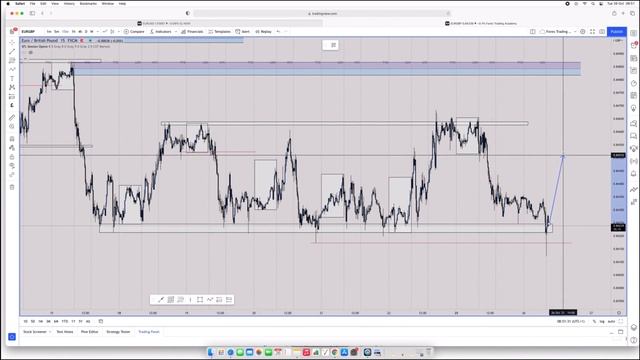Select the trend line drawing tool

(x=12, y=51)
